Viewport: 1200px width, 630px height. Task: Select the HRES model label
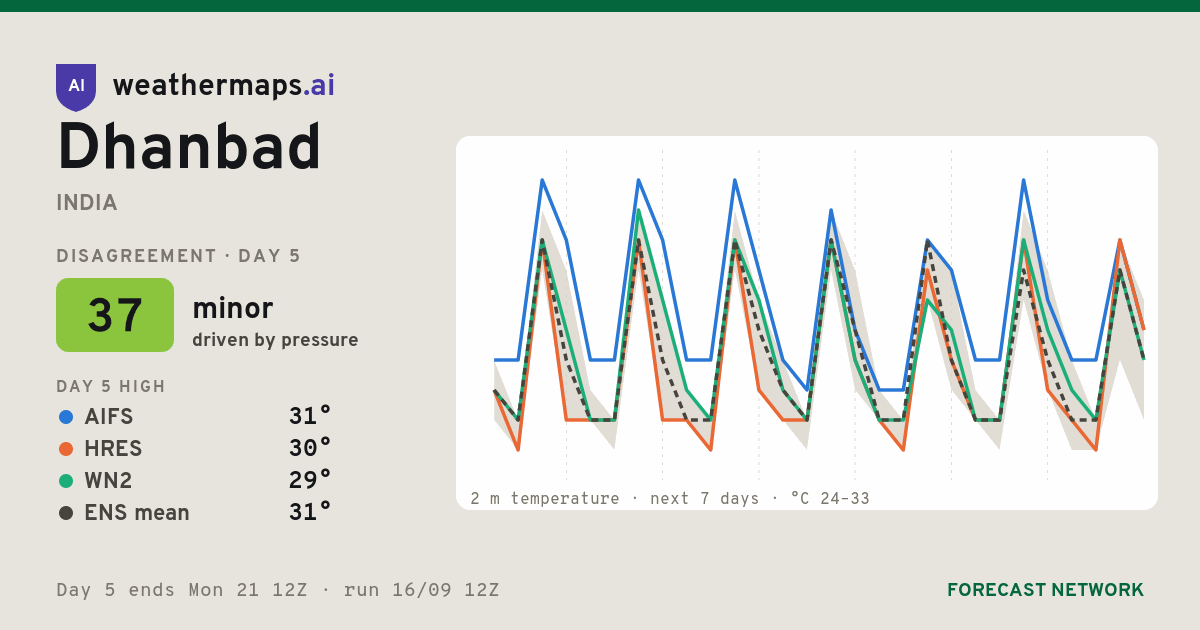click(113, 449)
